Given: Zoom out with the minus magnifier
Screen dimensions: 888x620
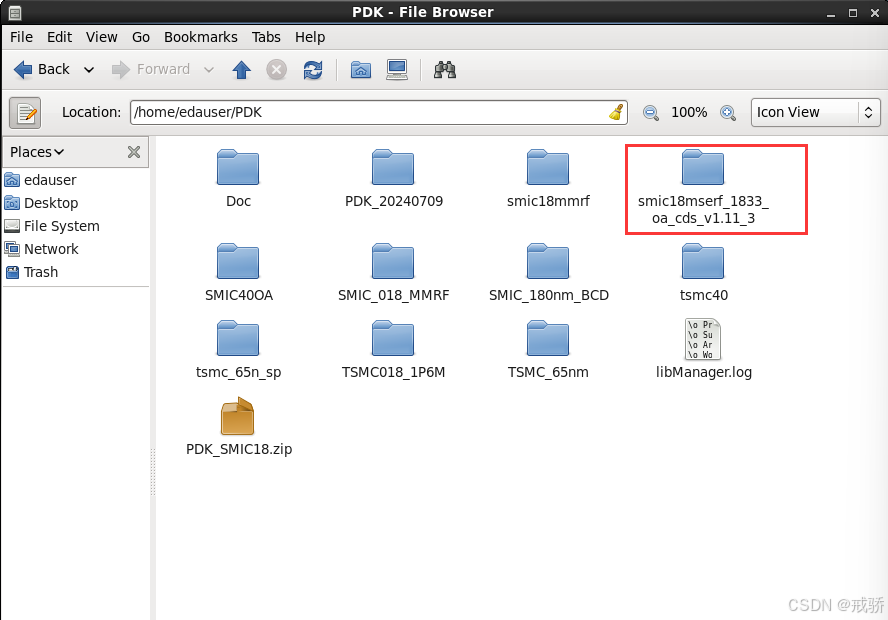Looking at the screenshot, I should pyautogui.click(x=651, y=113).
